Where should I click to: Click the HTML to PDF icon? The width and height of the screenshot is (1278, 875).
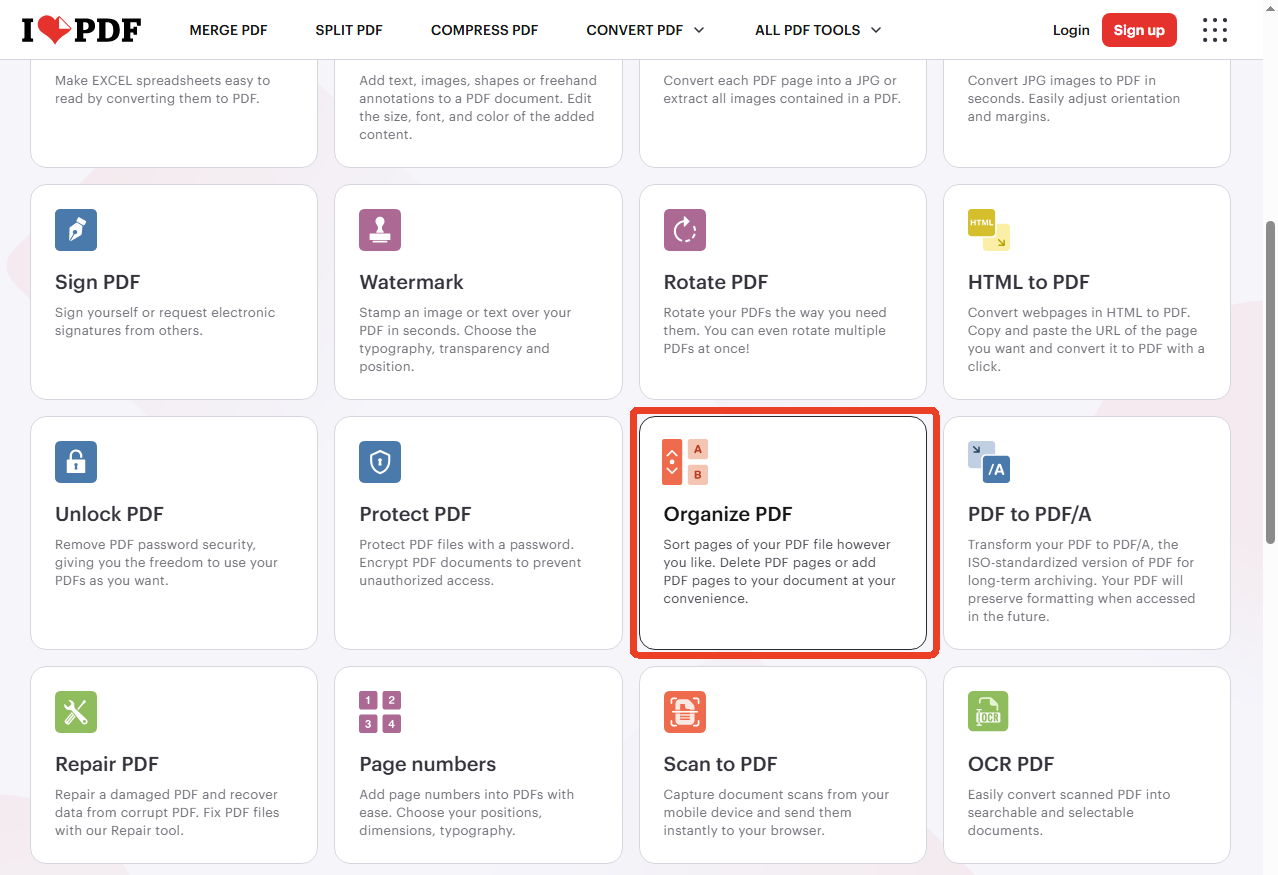coord(989,230)
